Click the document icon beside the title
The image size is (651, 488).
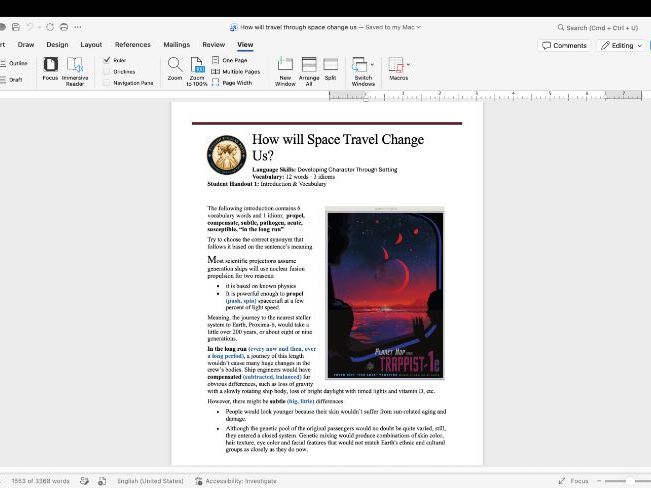click(x=233, y=27)
